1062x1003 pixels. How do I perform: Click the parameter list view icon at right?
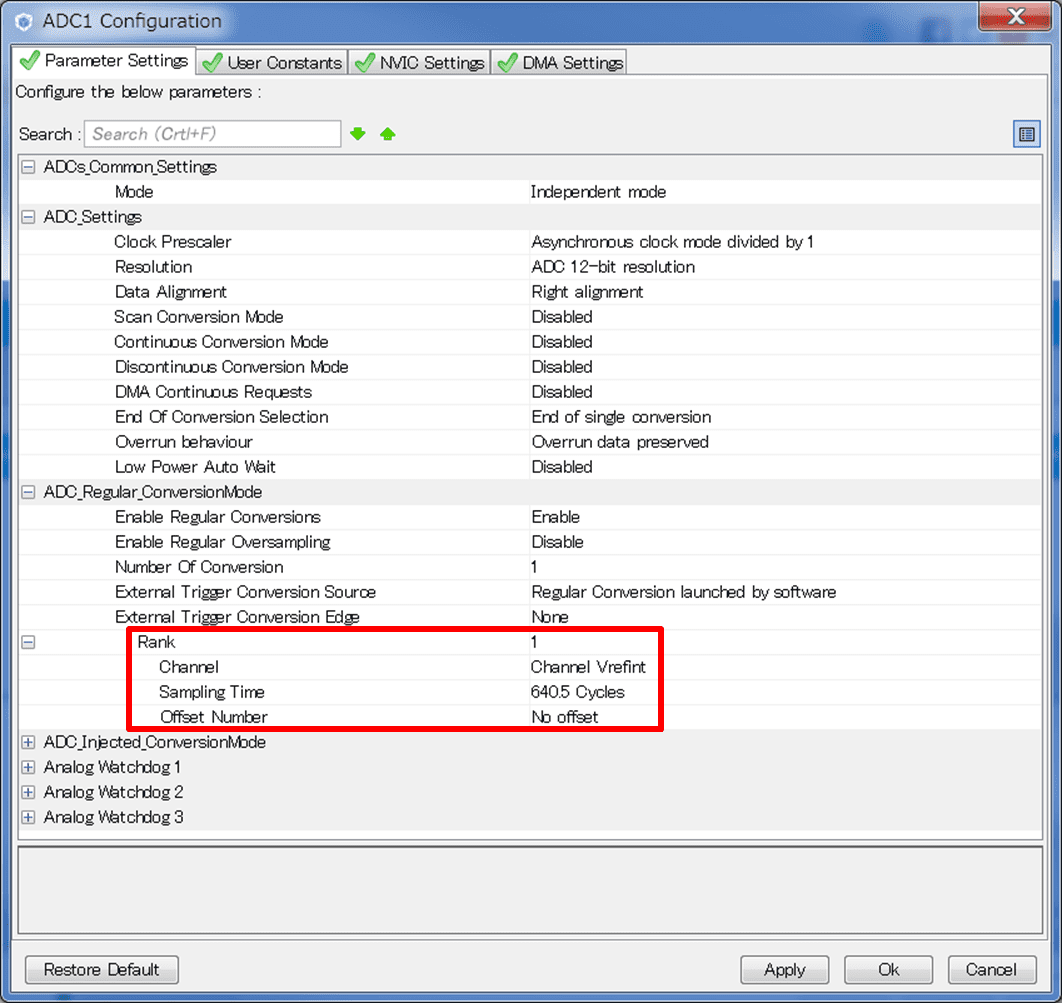point(1026,134)
